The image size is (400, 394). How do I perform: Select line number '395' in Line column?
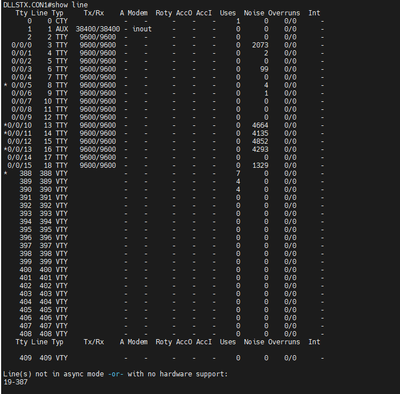pyautogui.click(x=46, y=229)
